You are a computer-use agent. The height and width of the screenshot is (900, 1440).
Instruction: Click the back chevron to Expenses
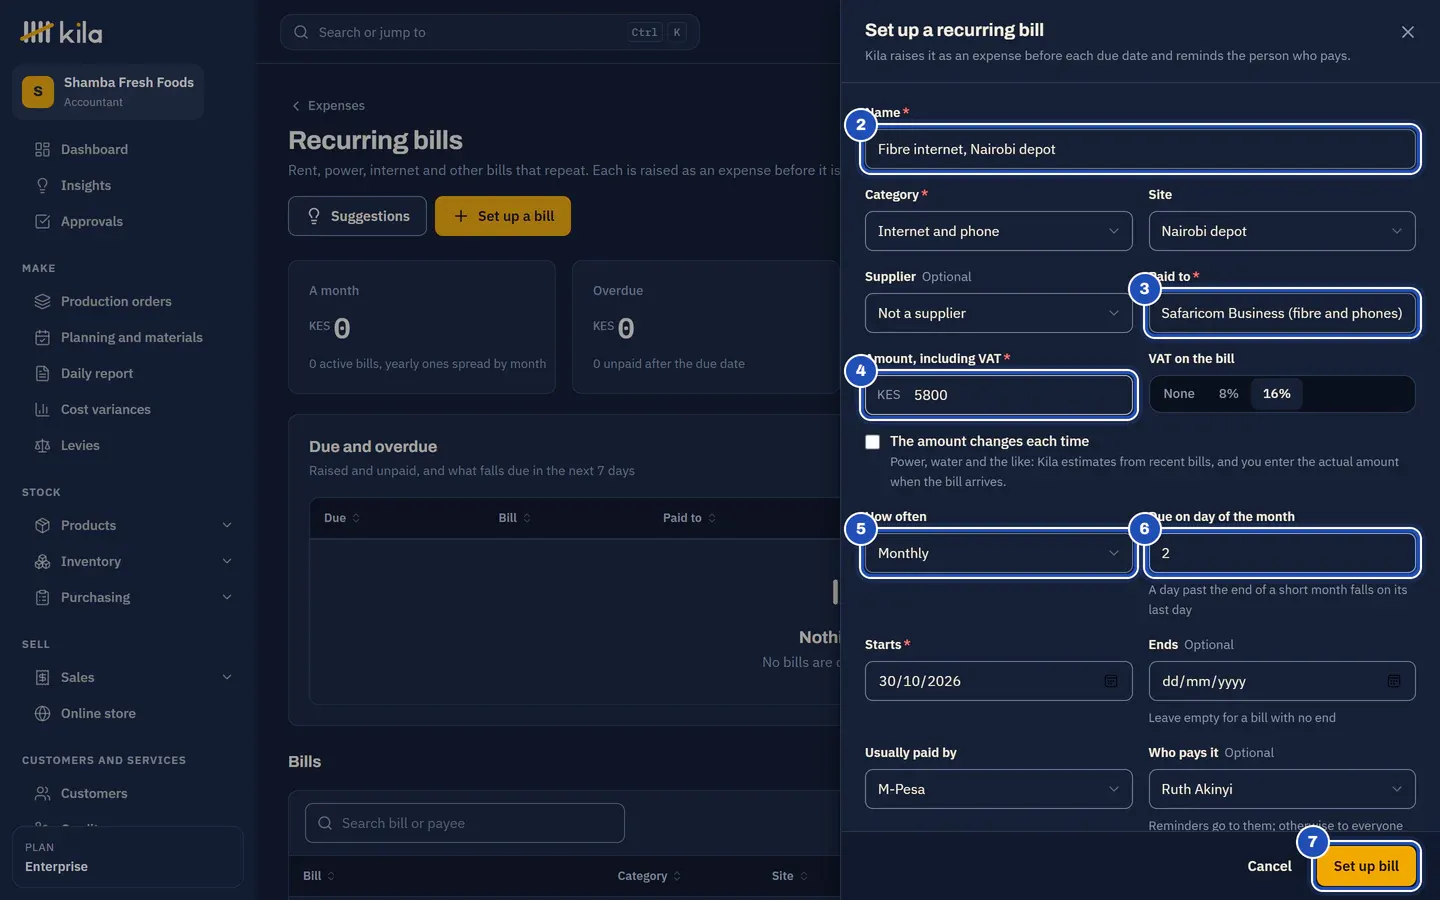pyautogui.click(x=296, y=106)
